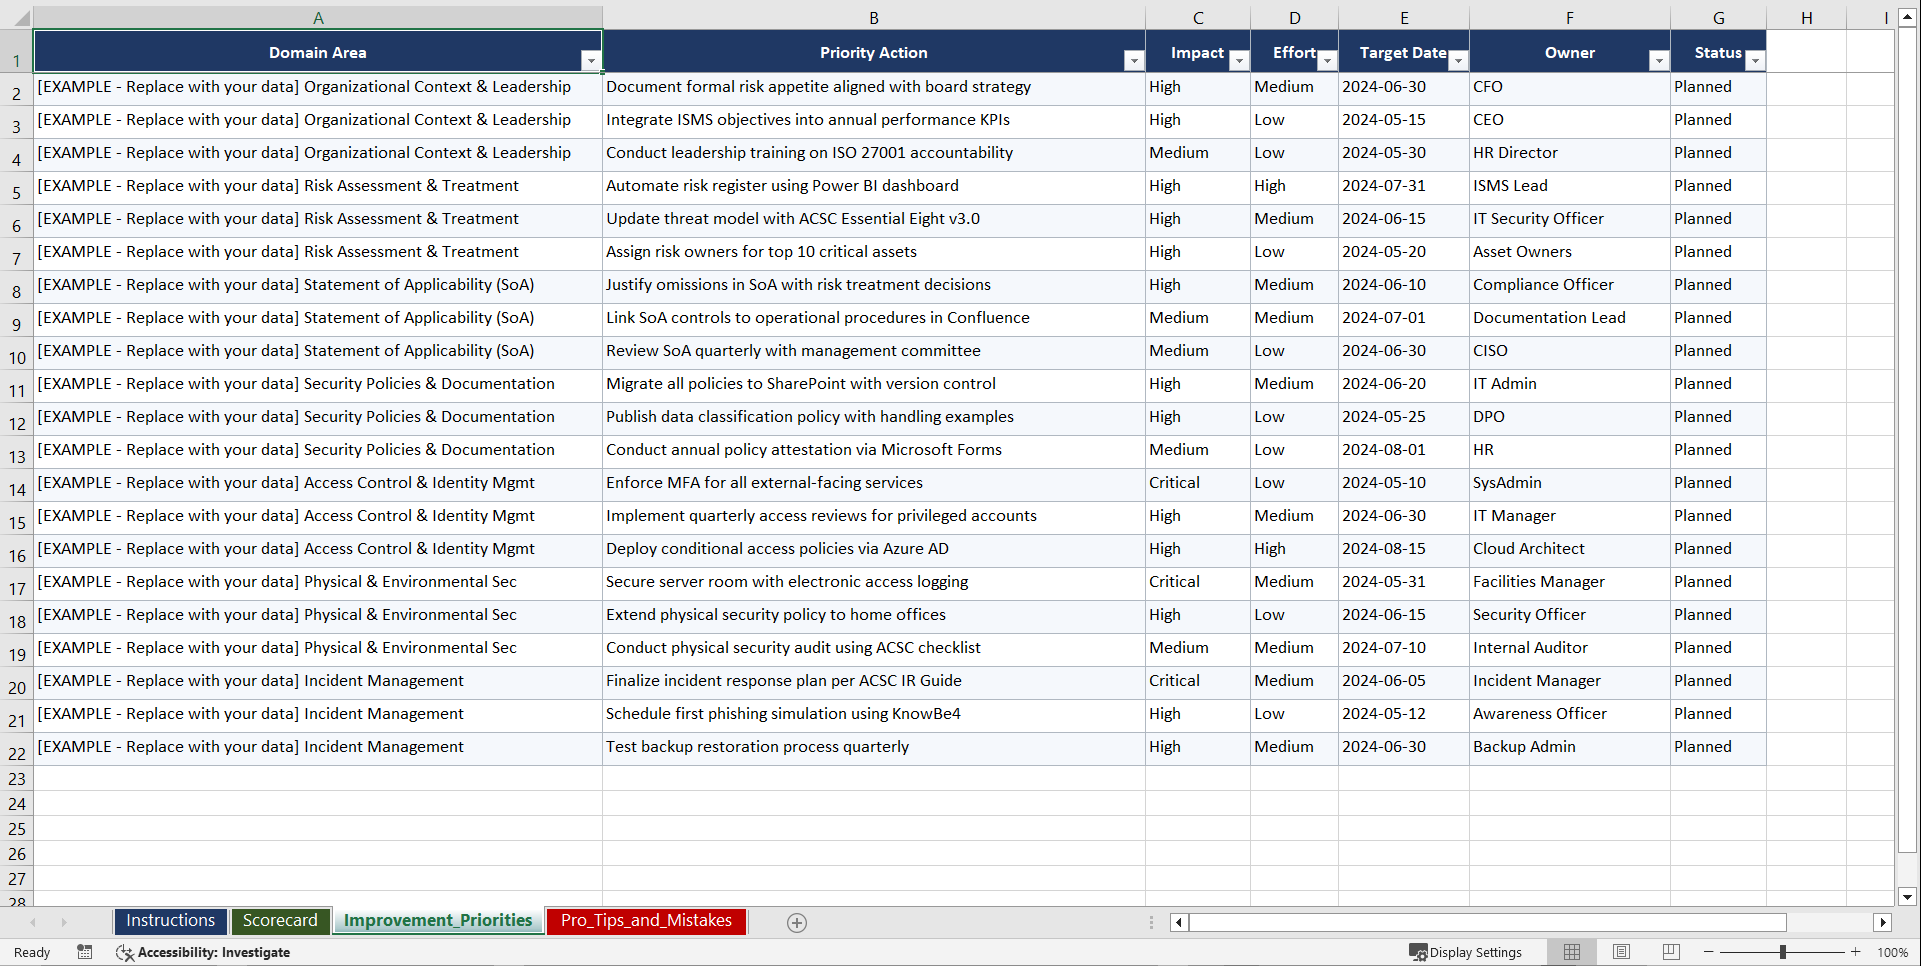Open the Domain Area filter dropdown
The height and width of the screenshot is (966, 1921).
(x=592, y=60)
